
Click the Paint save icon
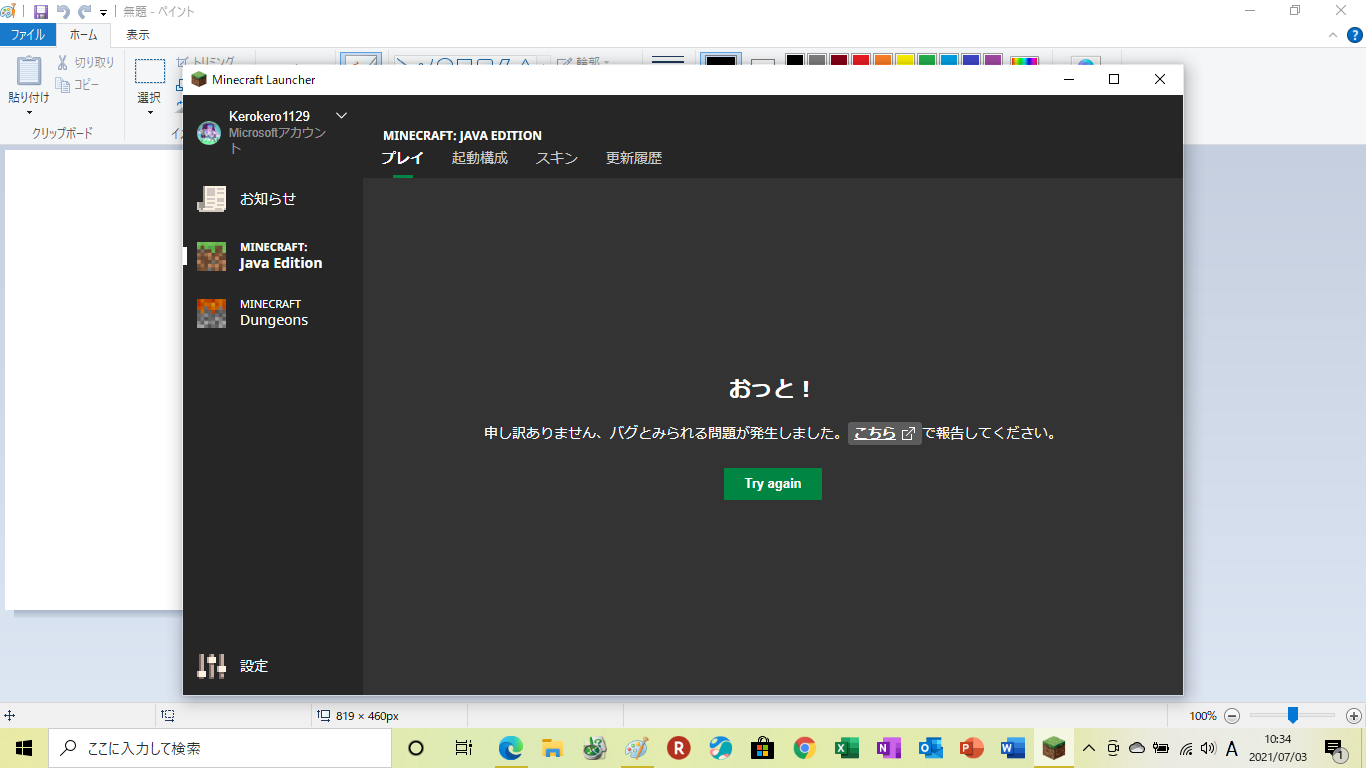pyautogui.click(x=41, y=12)
